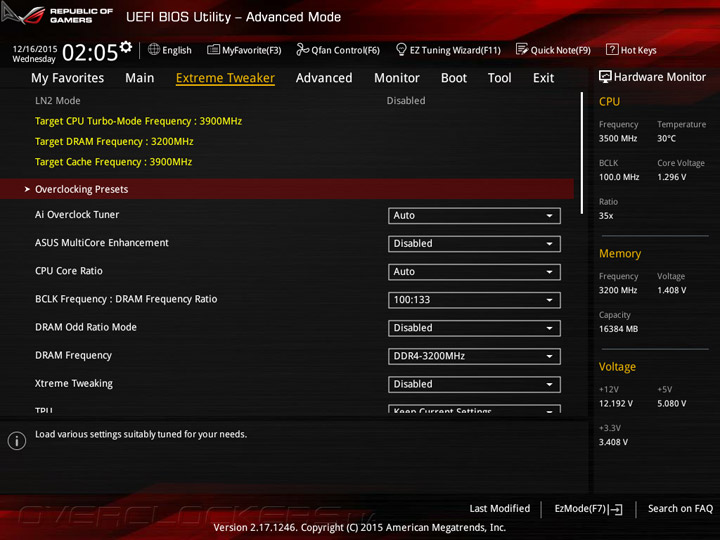This screenshot has width=720, height=540.
Task: Click Target CPU Turbo-Mode Frequency text
Action: click(x=138, y=121)
